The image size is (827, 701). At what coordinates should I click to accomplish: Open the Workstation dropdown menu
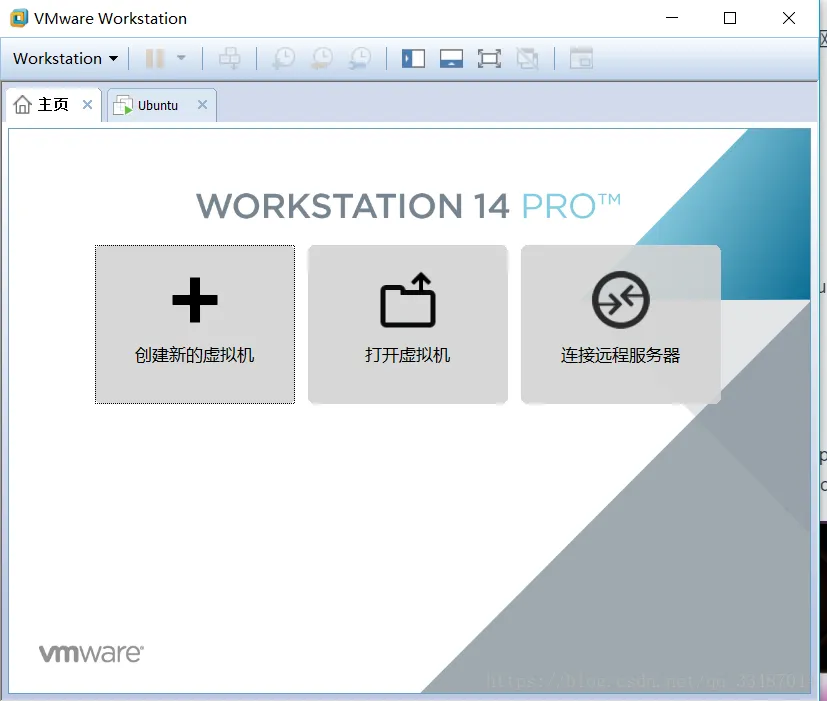coord(65,59)
